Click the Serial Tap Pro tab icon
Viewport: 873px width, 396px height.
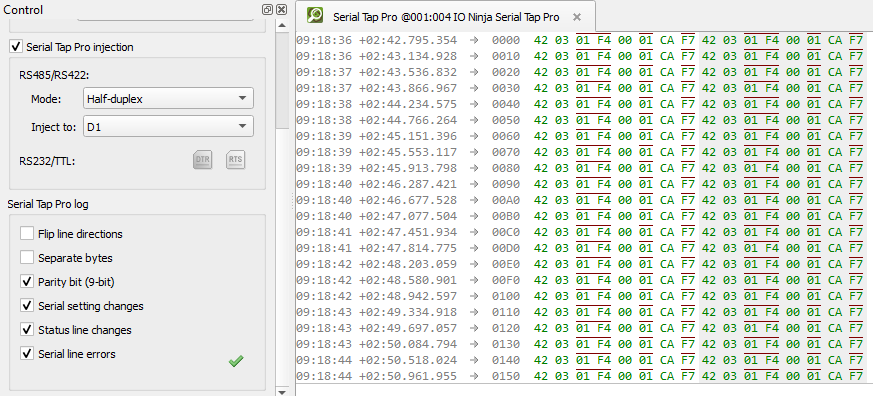pyautogui.click(x=316, y=16)
